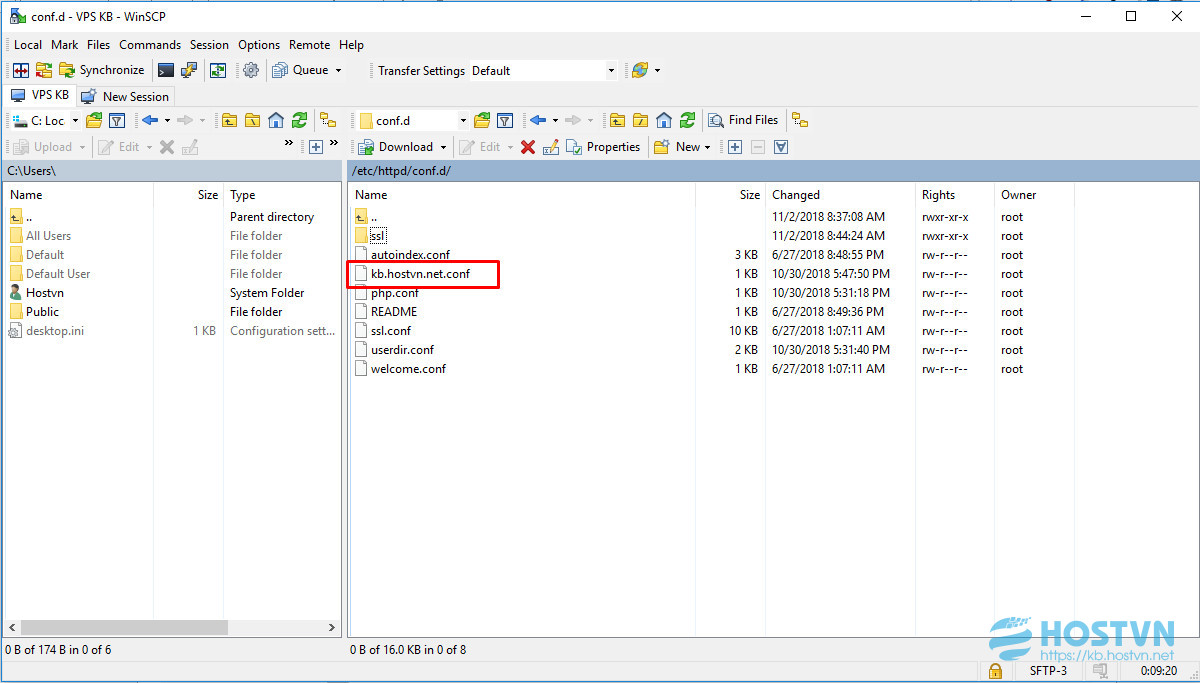Image resolution: width=1200 pixels, height=683 pixels.
Task: Open the Local menu
Action: click(28, 44)
